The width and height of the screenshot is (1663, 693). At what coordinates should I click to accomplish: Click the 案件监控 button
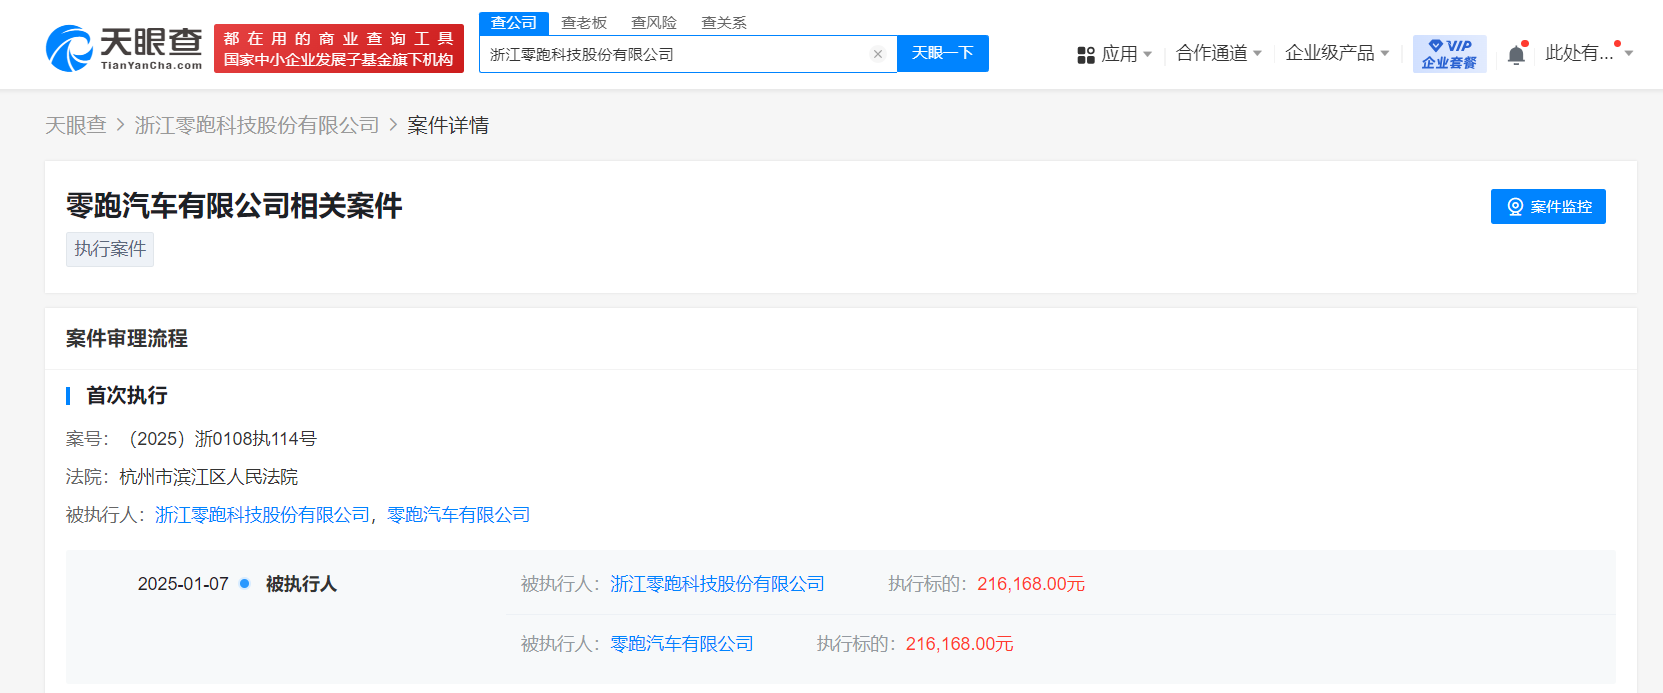(x=1548, y=206)
